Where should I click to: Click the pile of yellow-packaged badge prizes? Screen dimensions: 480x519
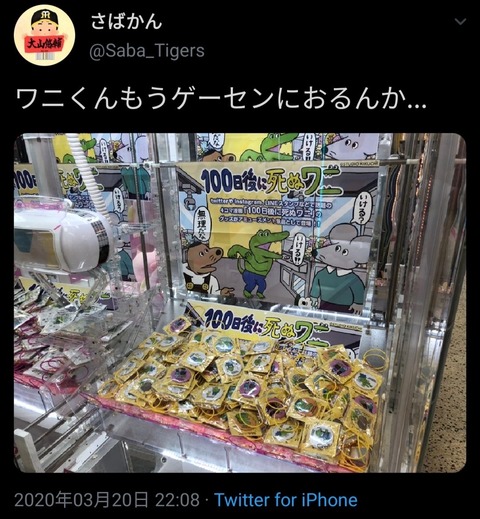coord(247,387)
